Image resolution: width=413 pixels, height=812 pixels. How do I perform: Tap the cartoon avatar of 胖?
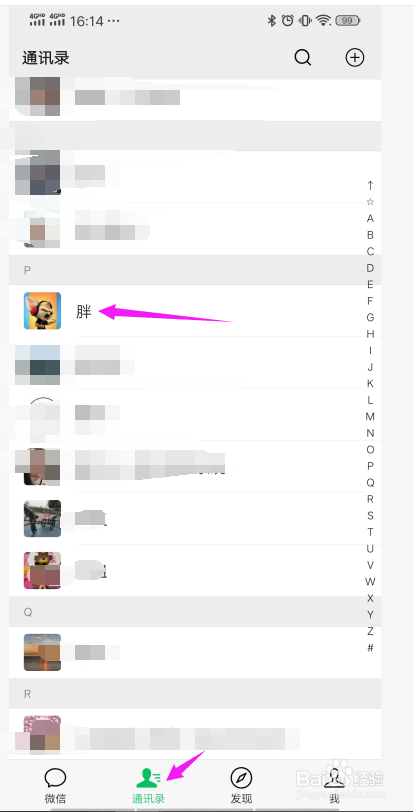[42, 311]
